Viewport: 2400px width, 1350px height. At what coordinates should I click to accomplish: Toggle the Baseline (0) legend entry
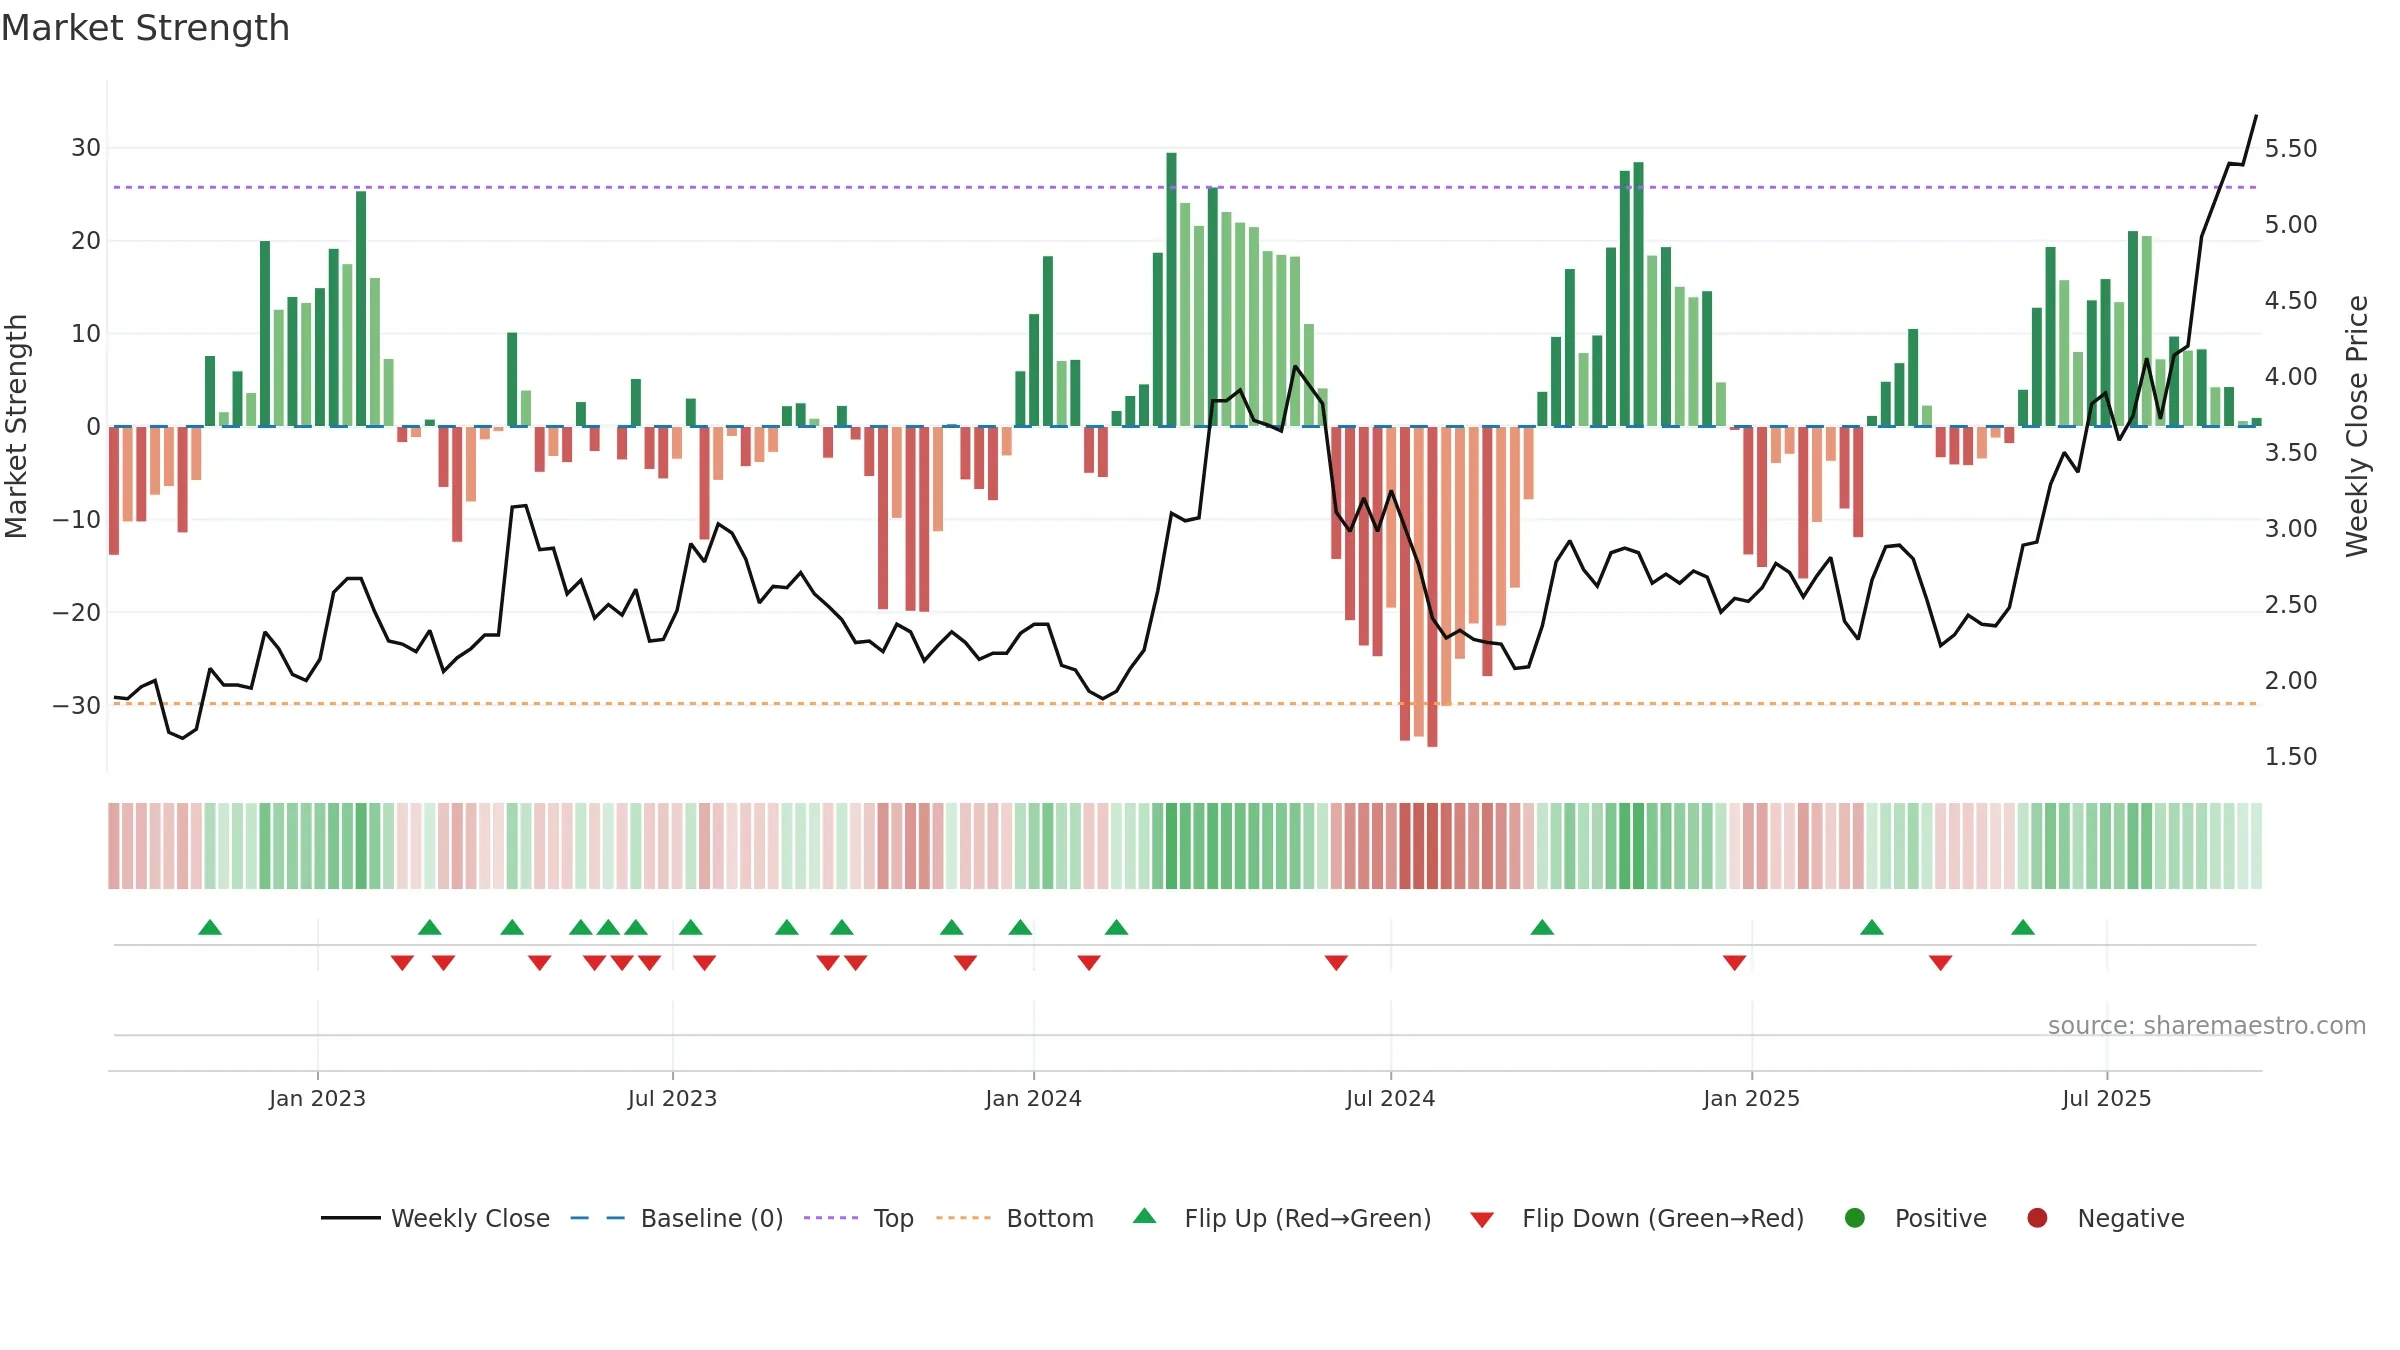point(677,1218)
